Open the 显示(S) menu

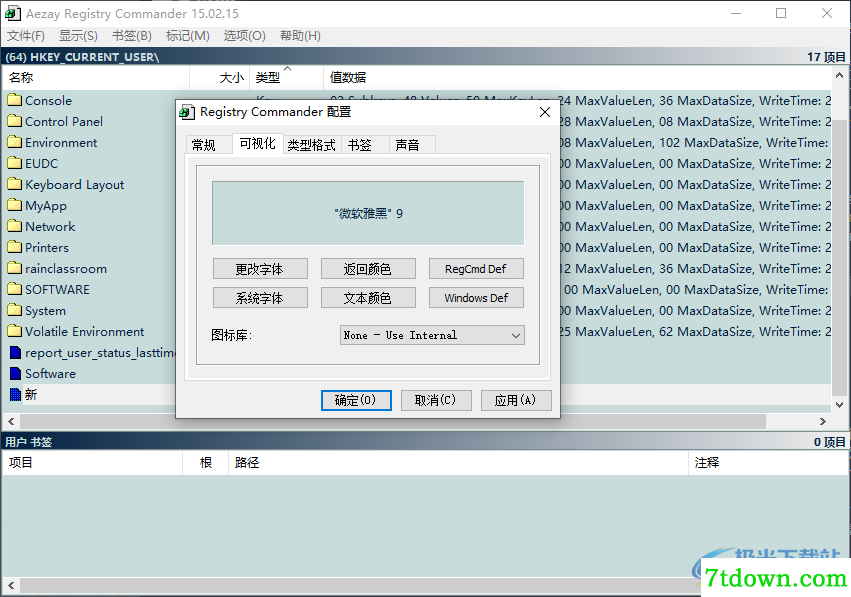click(78, 36)
